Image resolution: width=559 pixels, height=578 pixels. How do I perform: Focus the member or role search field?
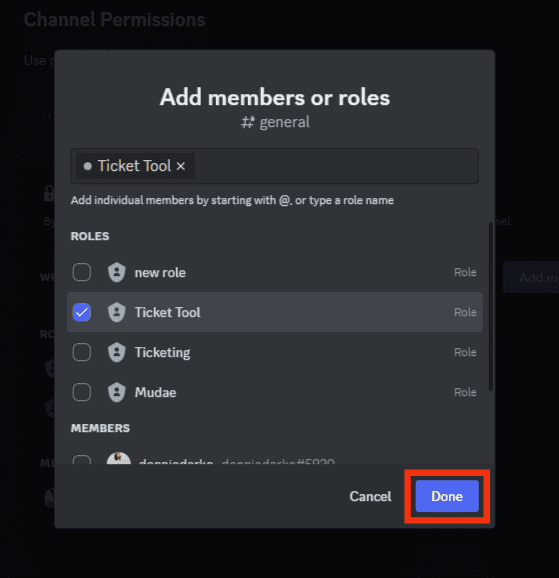pyautogui.click(x=275, y=166)
